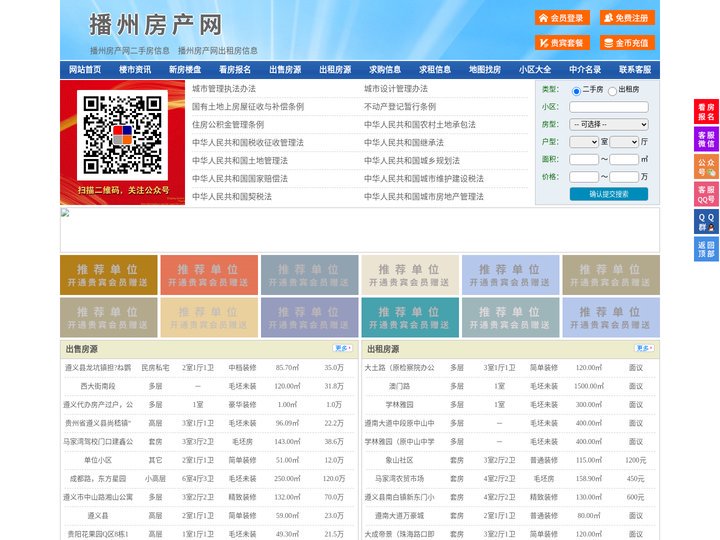The width and height of the screenshot is (720, 540).
Task: Click the maximum 面积 input field
Action: [x=624, y=159]
